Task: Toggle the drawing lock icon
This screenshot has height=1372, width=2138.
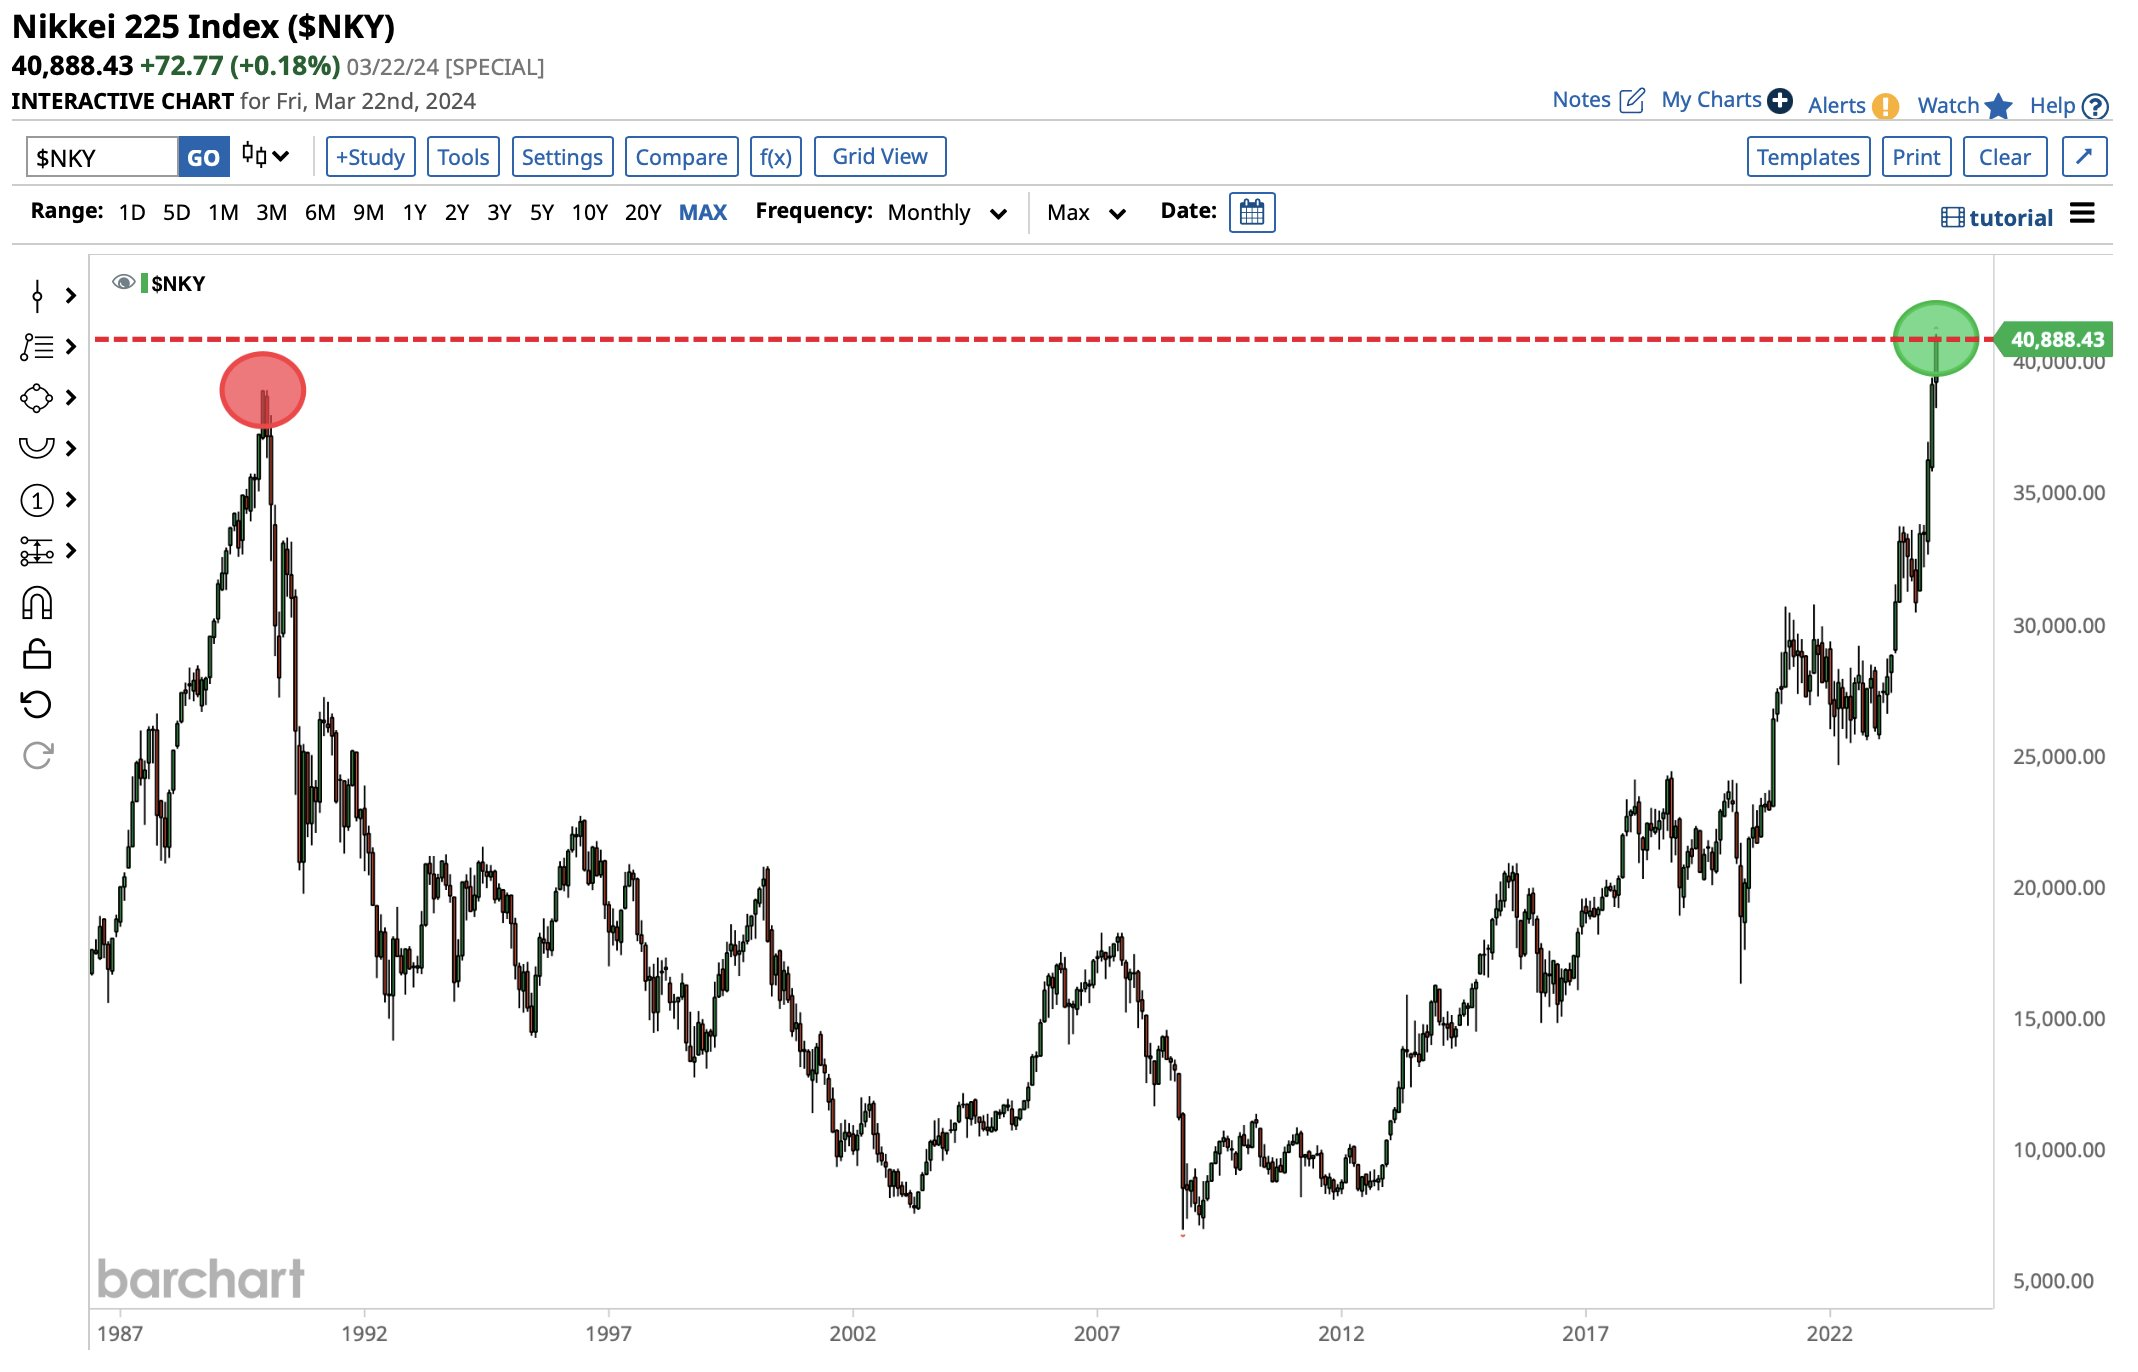Action: tap(37, 654)
